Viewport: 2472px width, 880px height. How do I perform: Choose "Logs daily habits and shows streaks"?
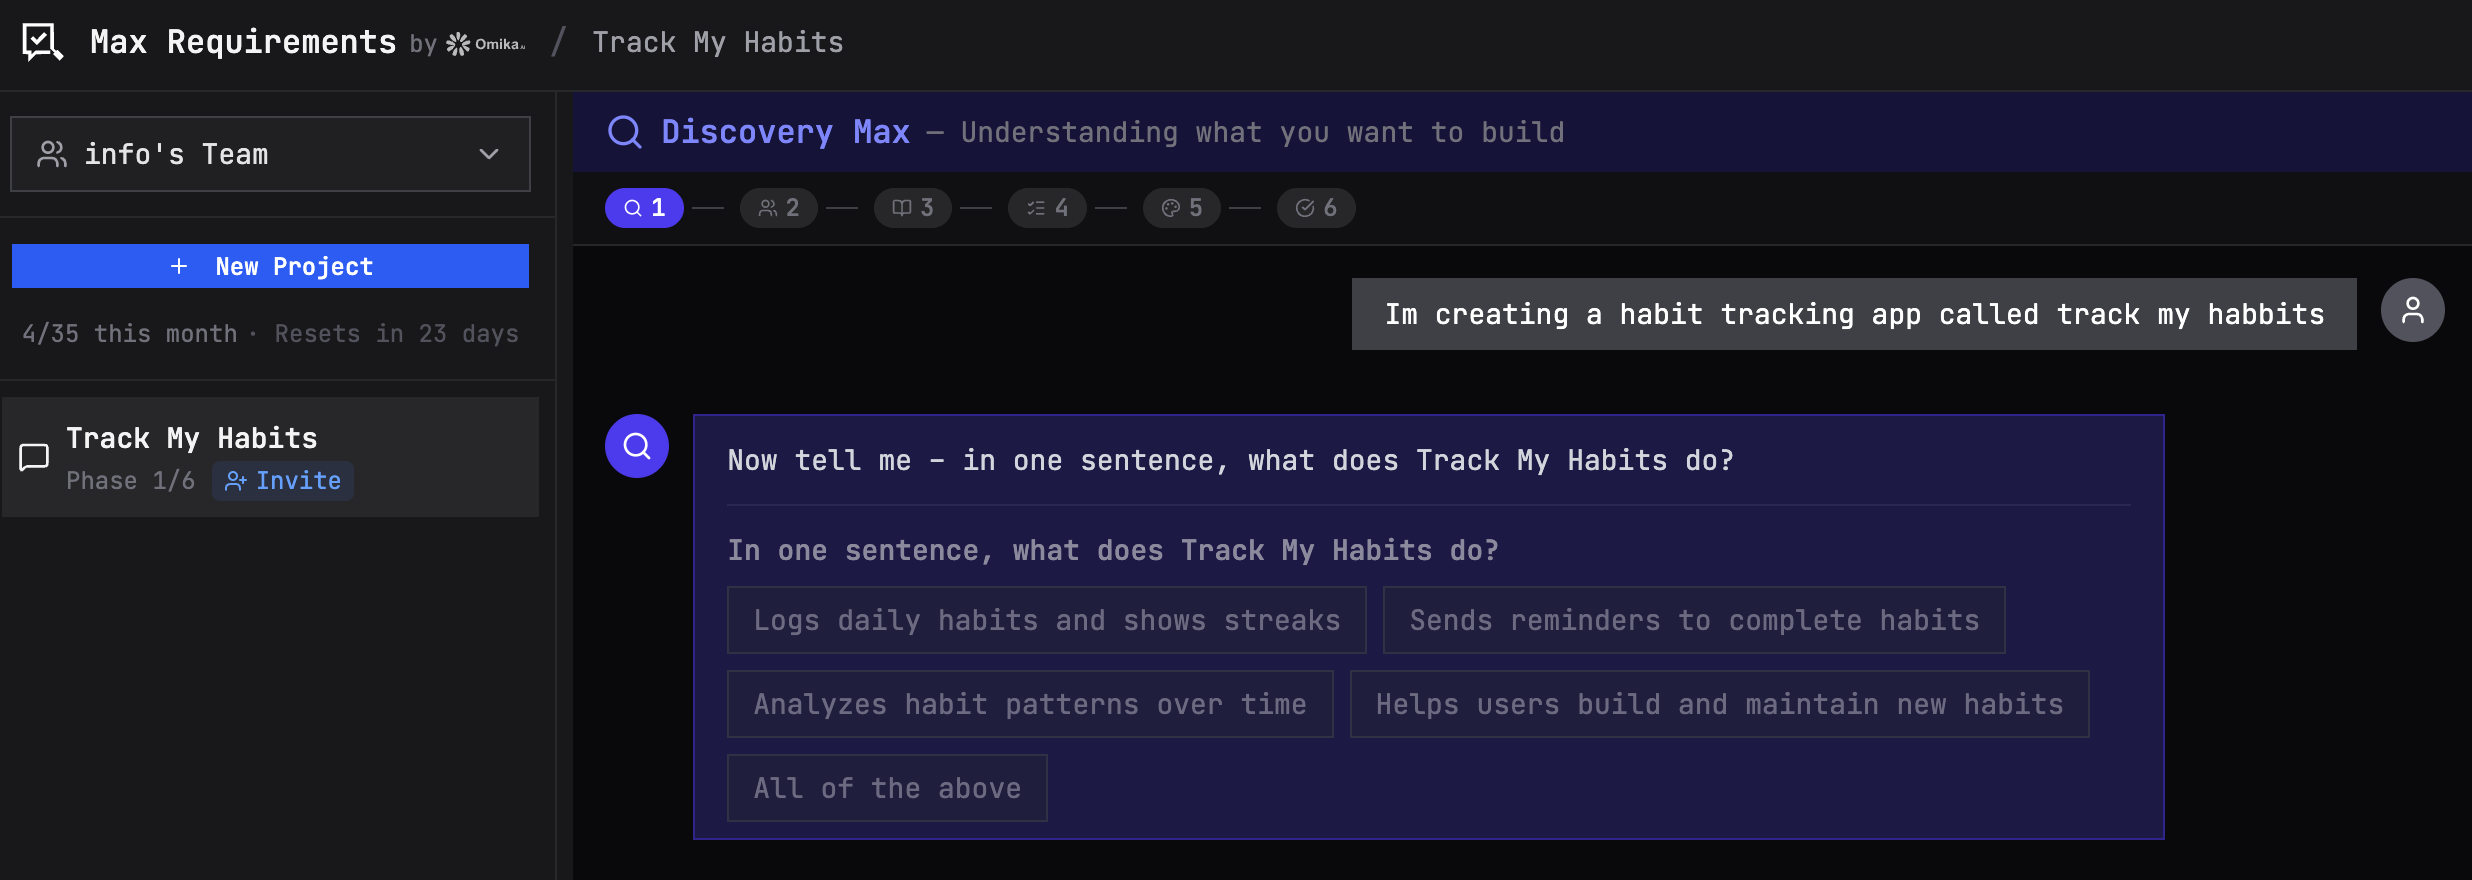tap(1046, 619)
